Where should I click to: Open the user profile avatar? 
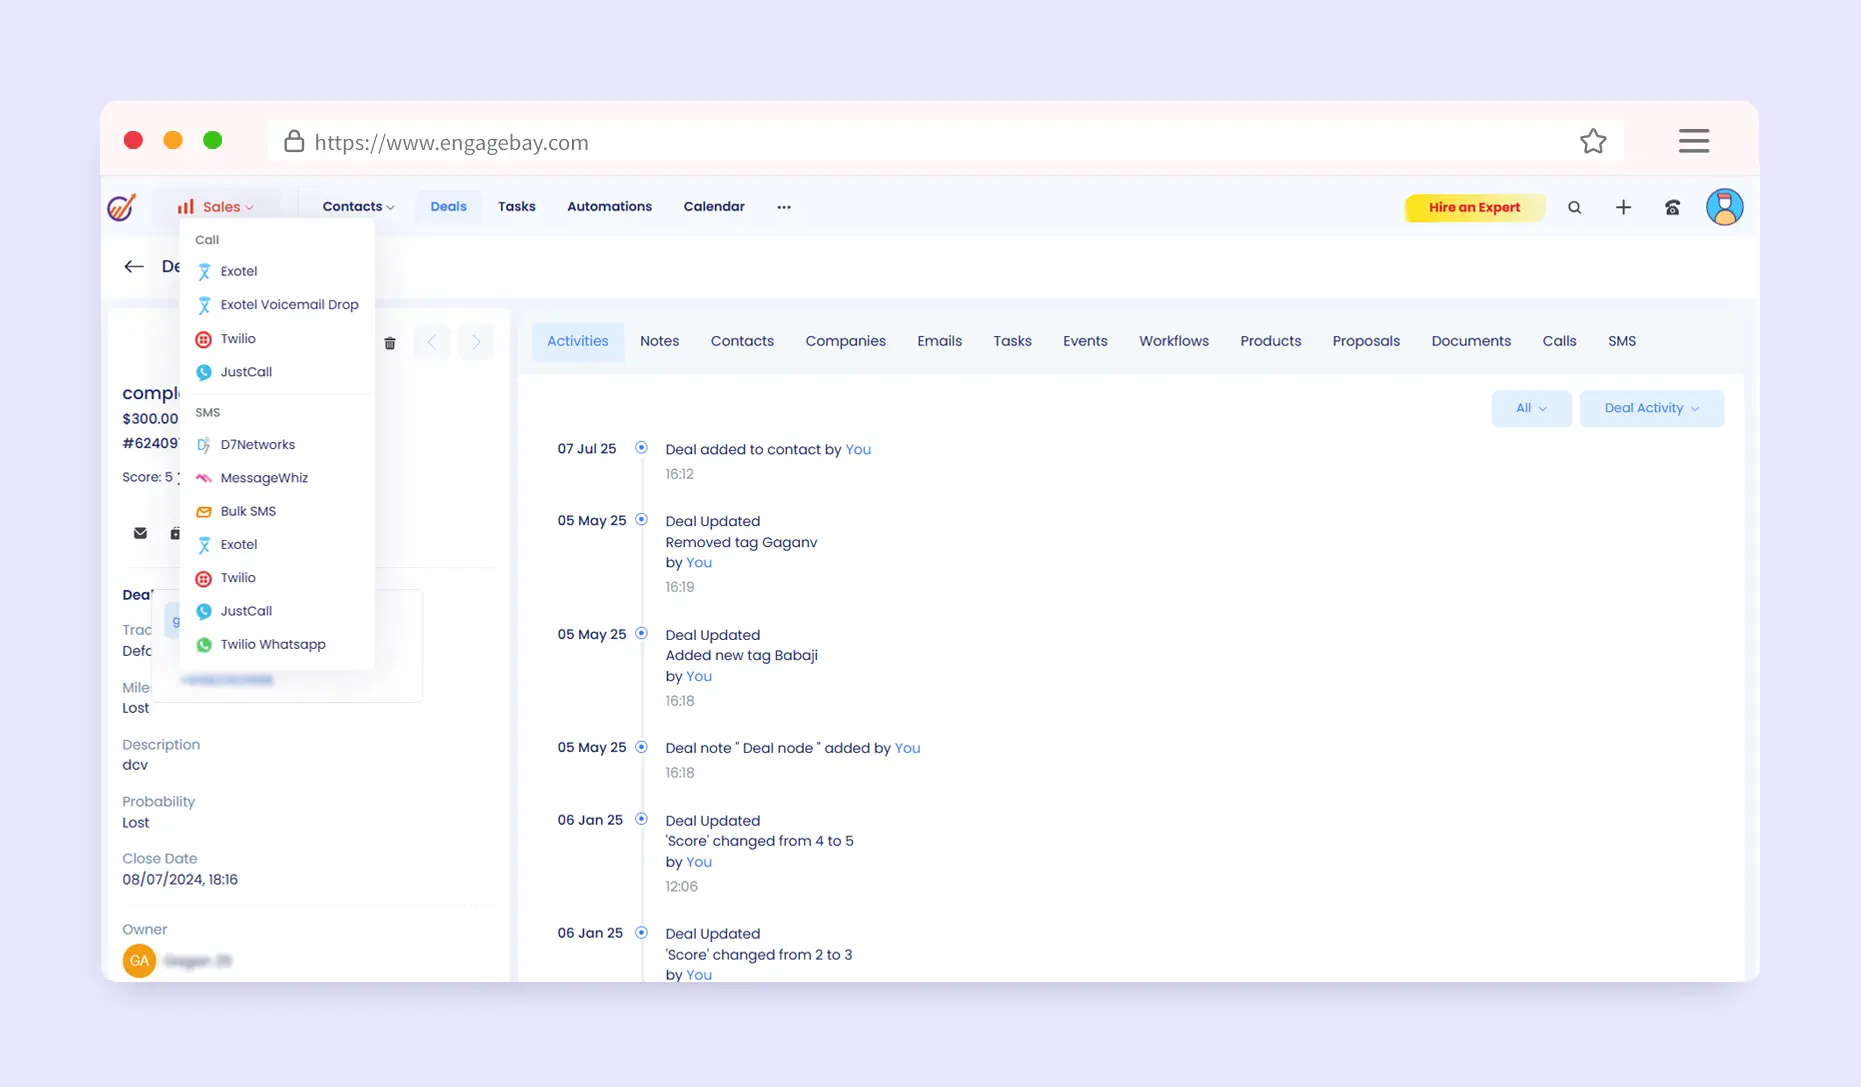click(1724, 208)
